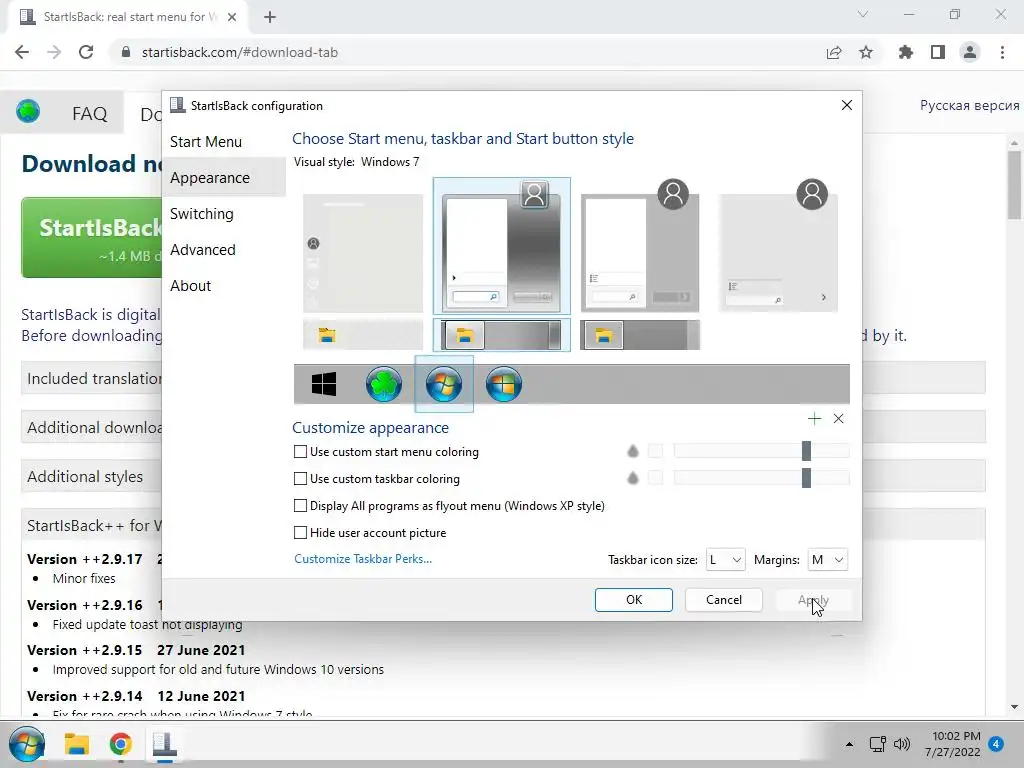Open File Explorer from the taskbar

pos(76,744)
